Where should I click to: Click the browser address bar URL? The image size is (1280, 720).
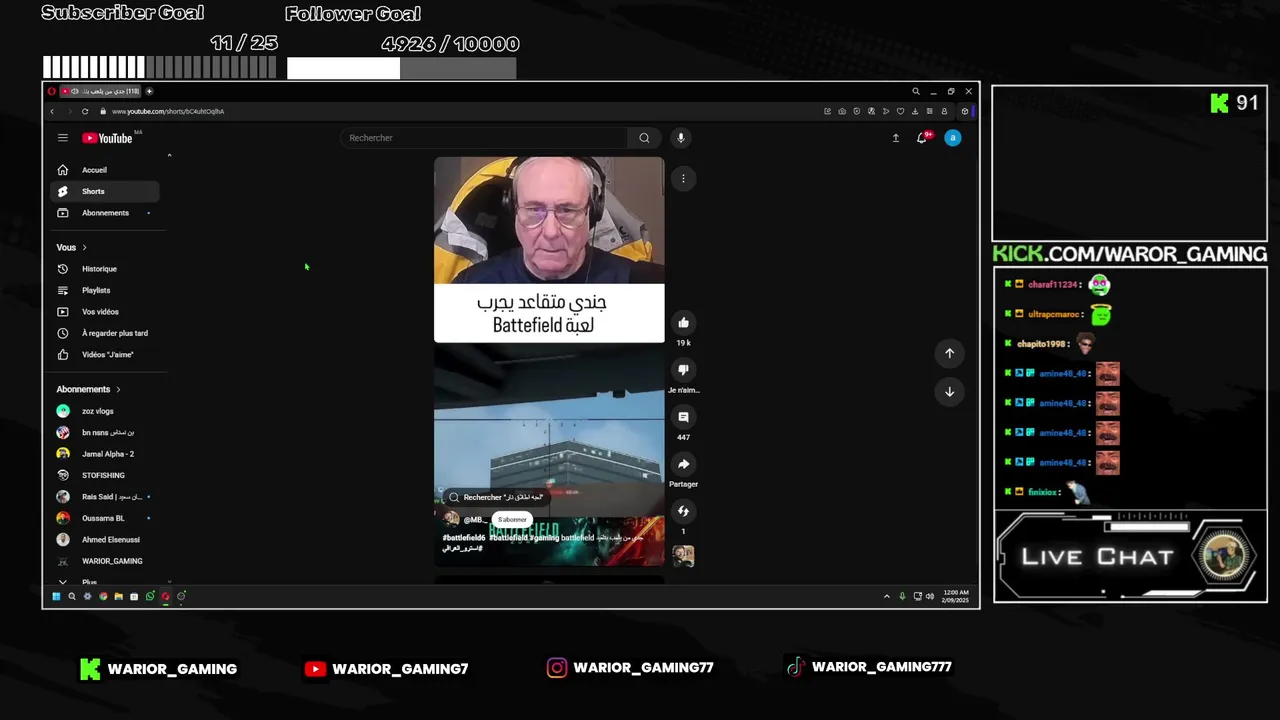(168, 111)
